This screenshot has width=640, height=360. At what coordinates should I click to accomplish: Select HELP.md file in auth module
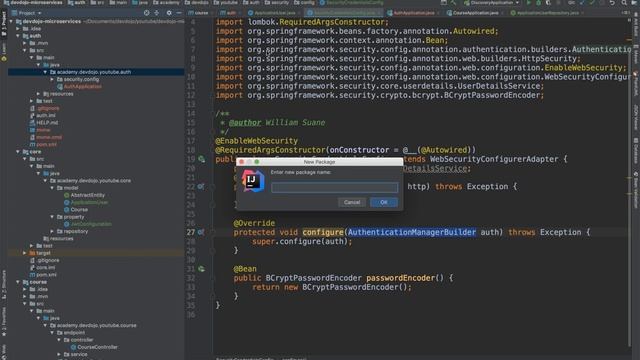tap(47, 122)
